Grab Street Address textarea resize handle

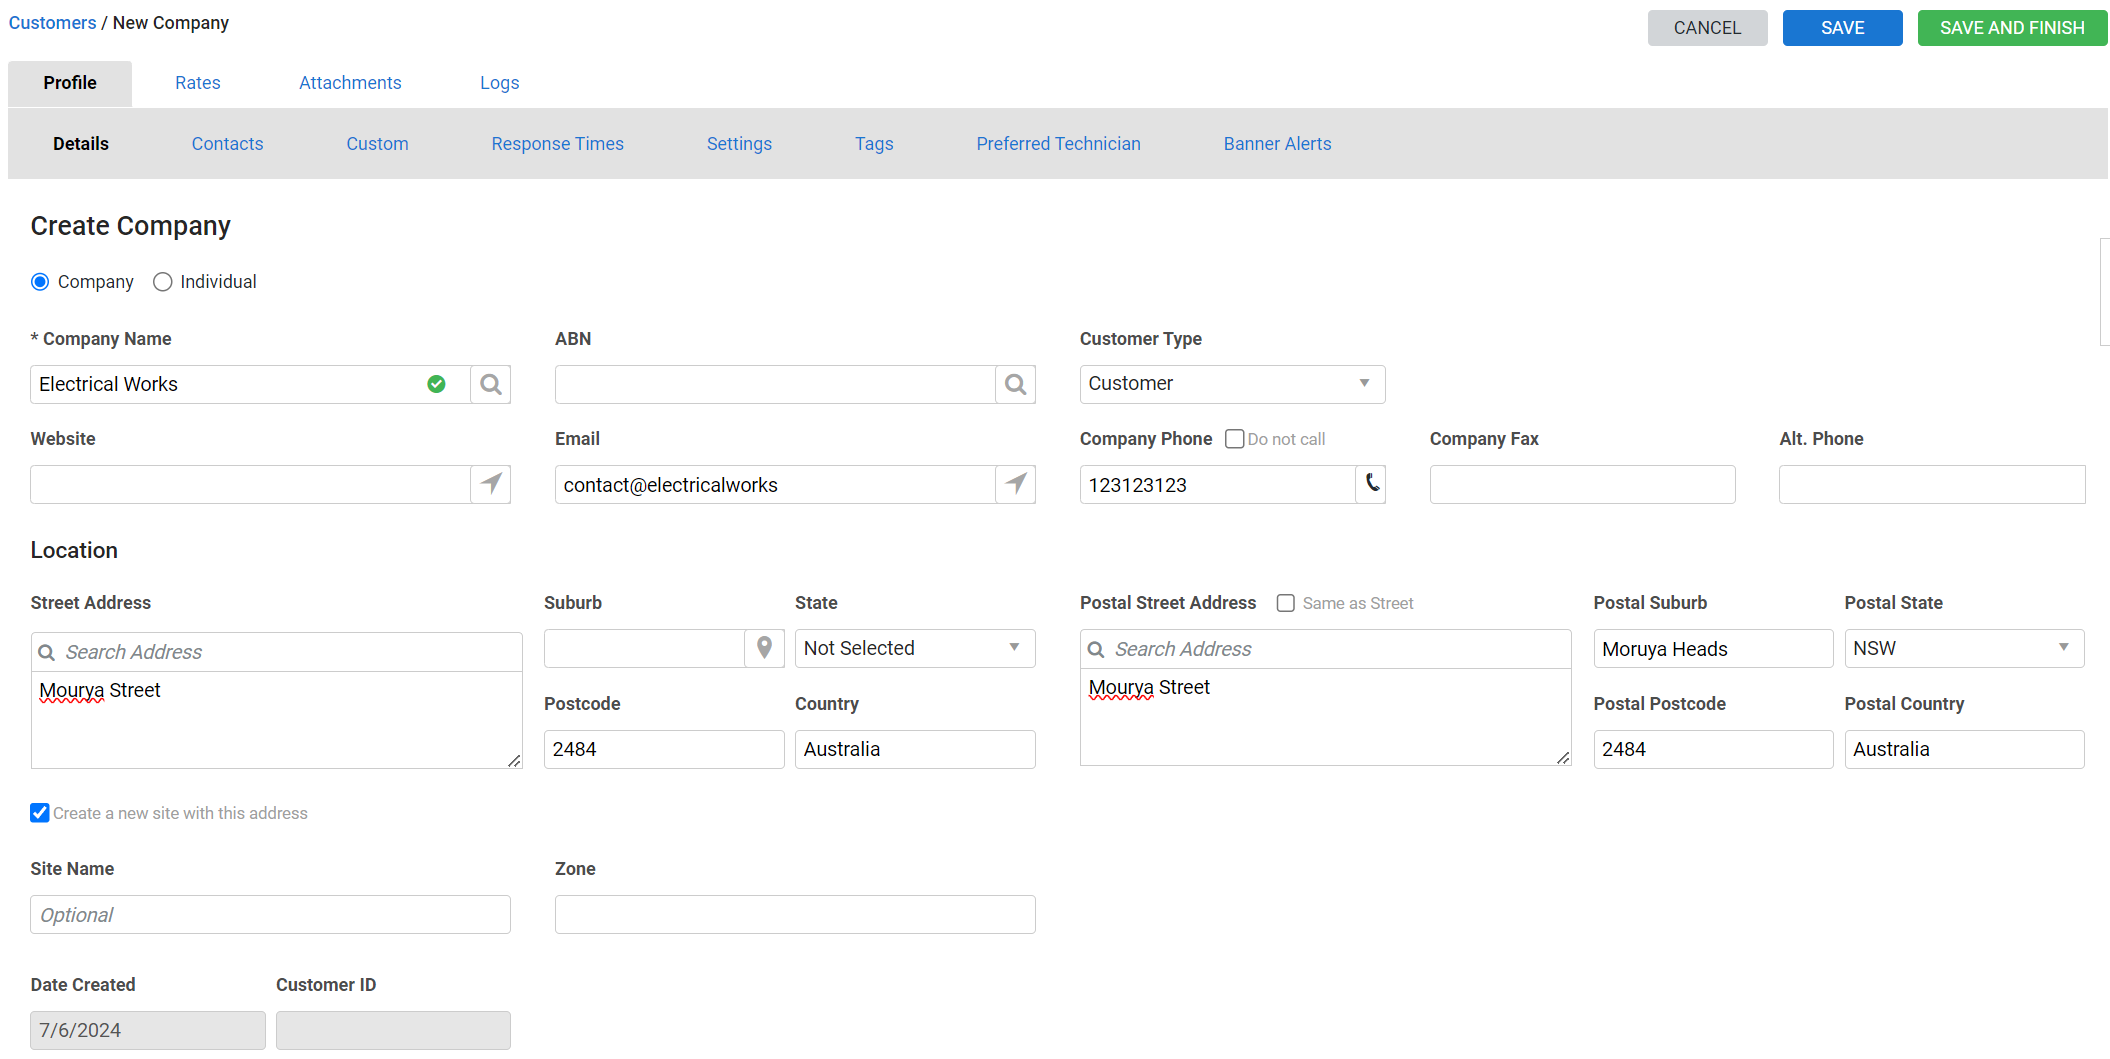tap(514, 761)
